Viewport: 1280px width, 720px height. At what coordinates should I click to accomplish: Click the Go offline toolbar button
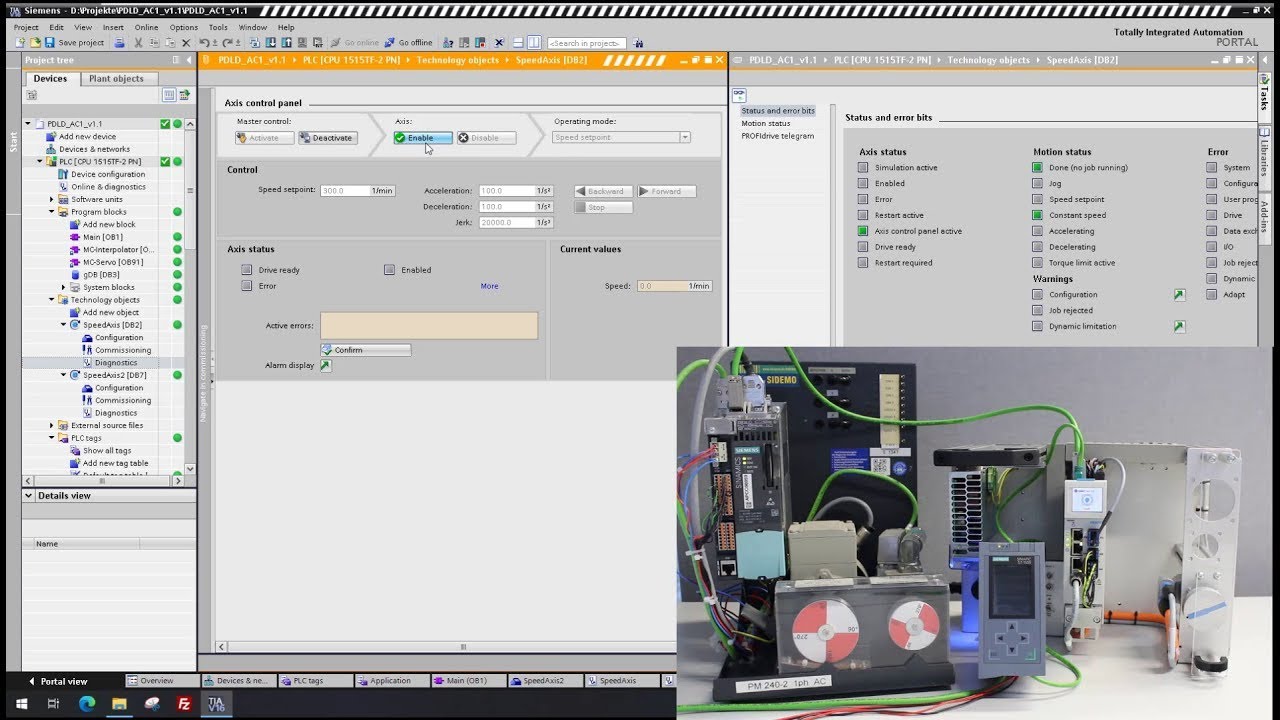click(x=408, y=43)
